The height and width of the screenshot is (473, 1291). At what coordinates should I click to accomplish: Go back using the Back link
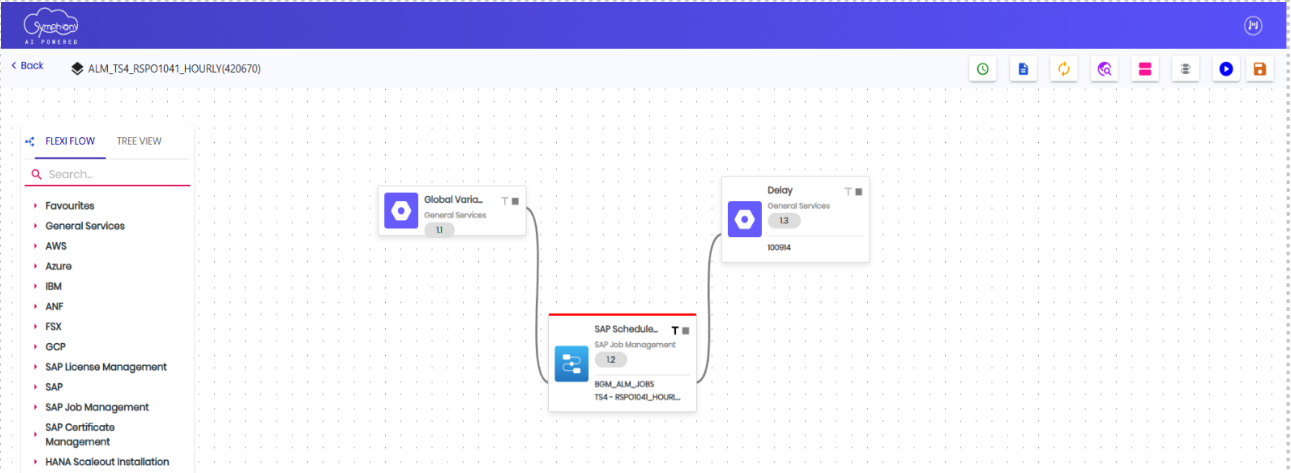click(x=27, y=65)
